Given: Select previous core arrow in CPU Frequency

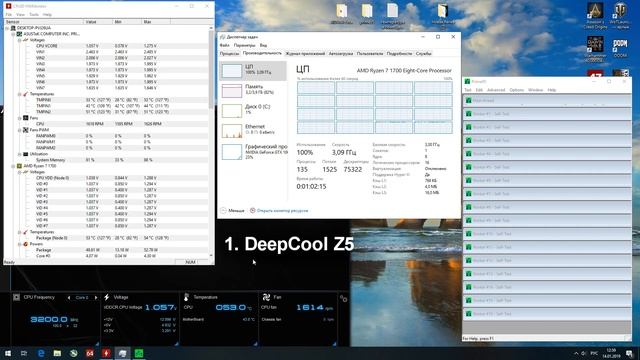Looking at the screenshot, I should click(69, 298).
